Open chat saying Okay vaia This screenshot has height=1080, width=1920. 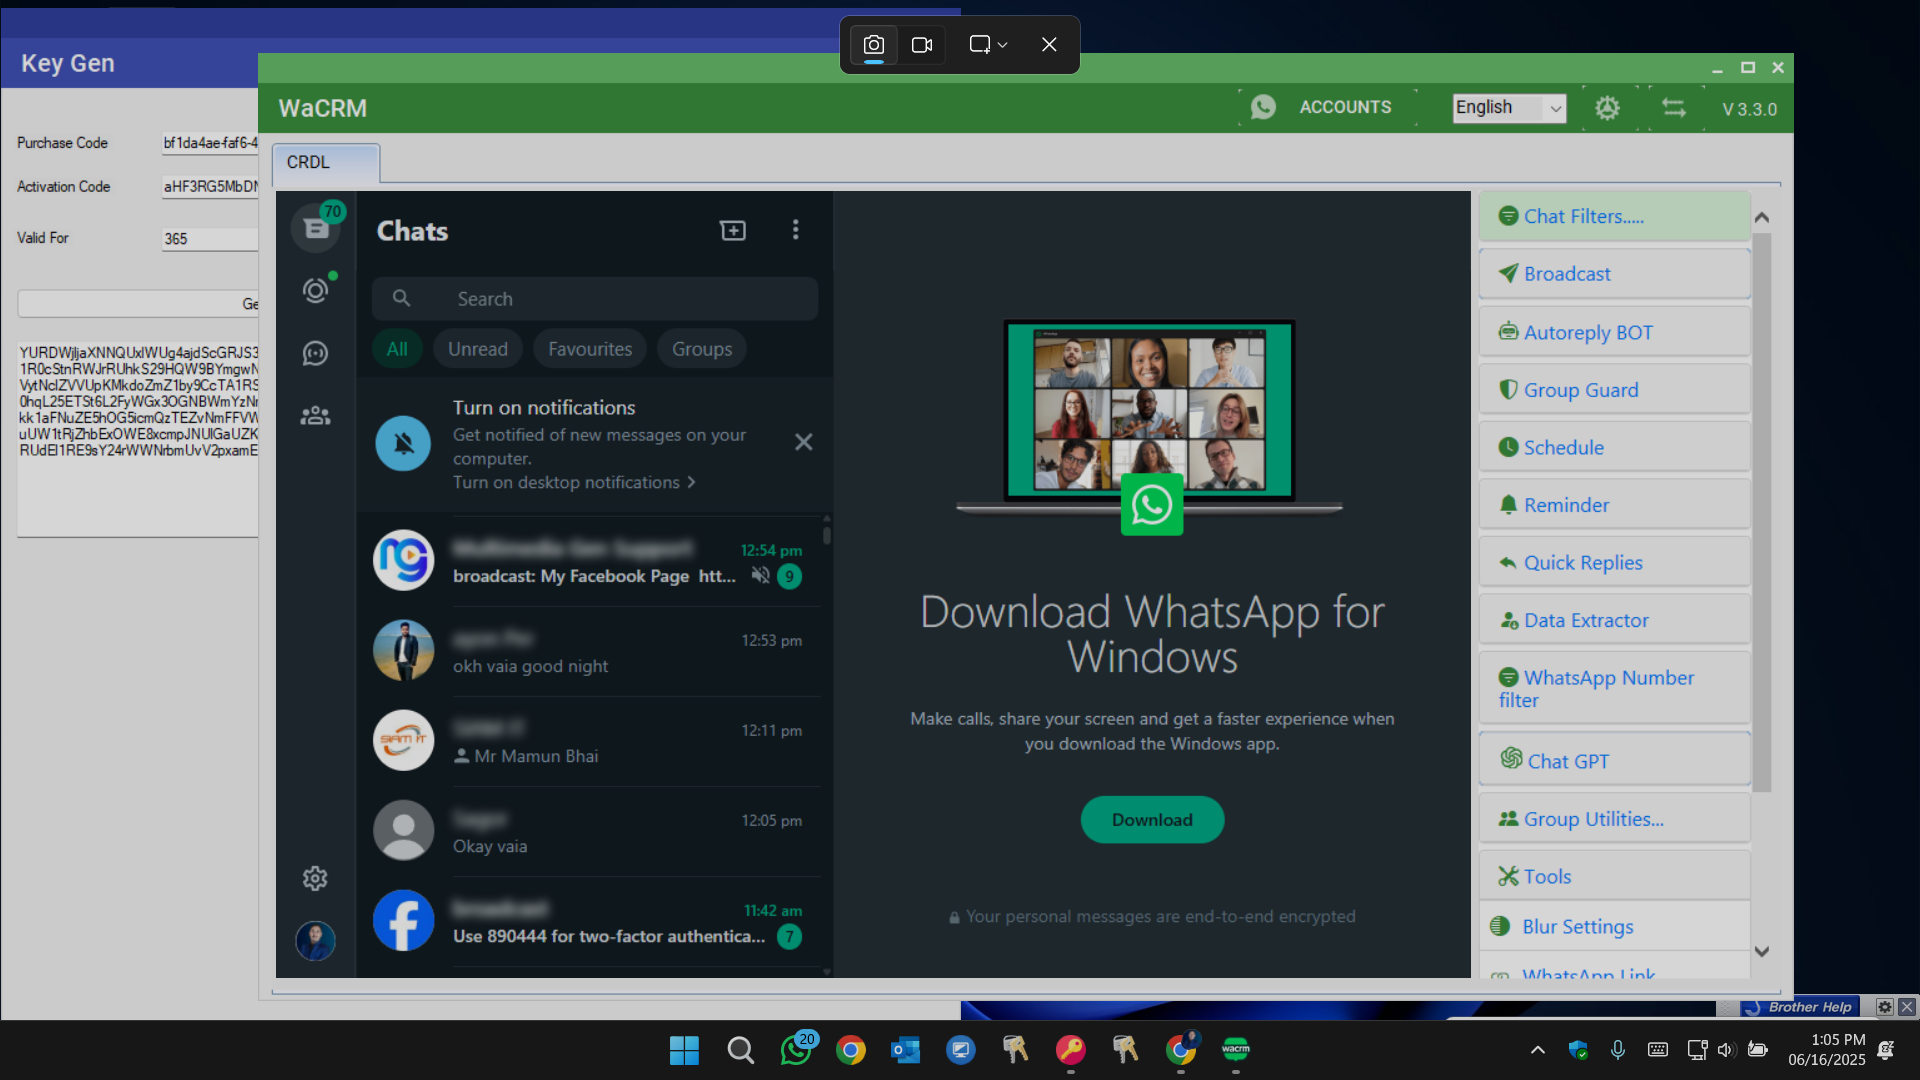(595, 831)
